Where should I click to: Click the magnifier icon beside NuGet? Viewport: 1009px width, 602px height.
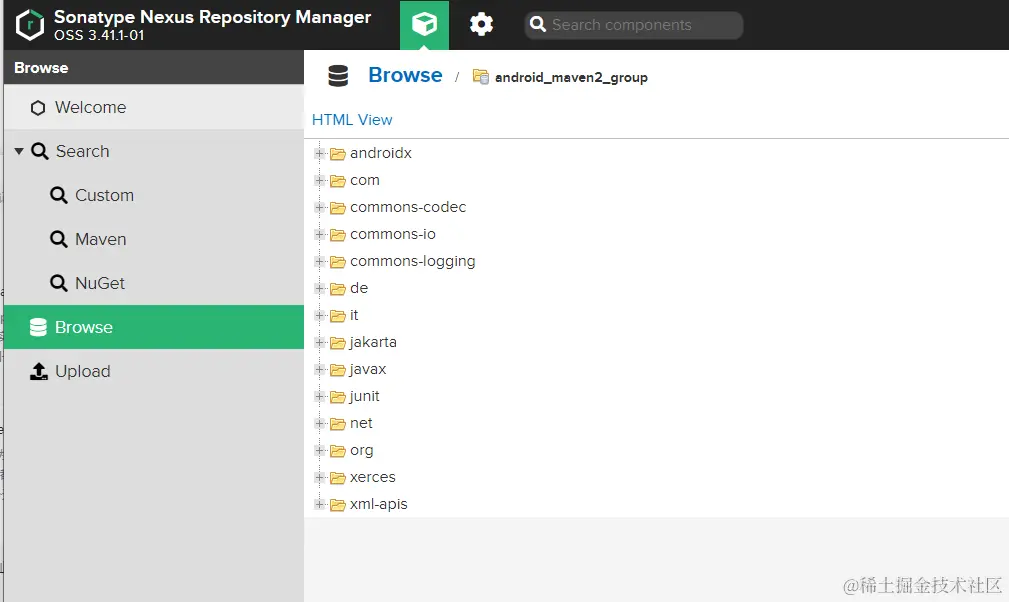click(x=59, y=283)
